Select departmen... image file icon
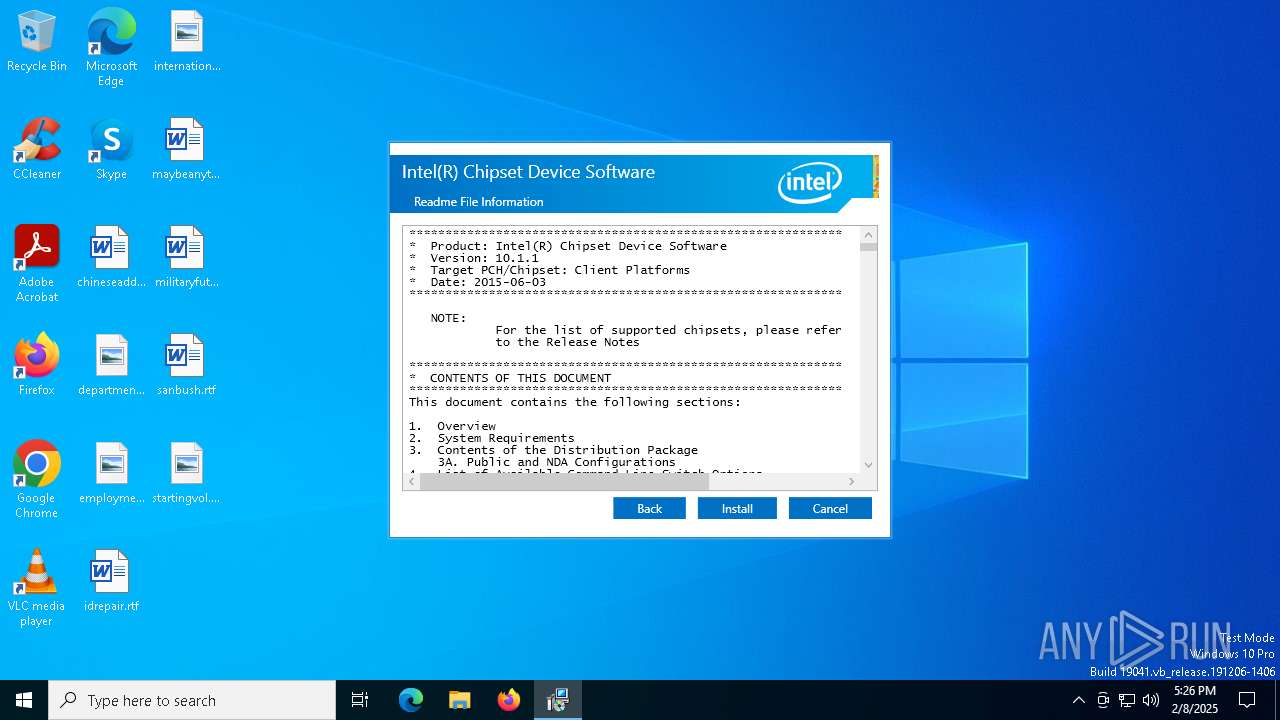 pyautogui.click(x=111, y=366)
